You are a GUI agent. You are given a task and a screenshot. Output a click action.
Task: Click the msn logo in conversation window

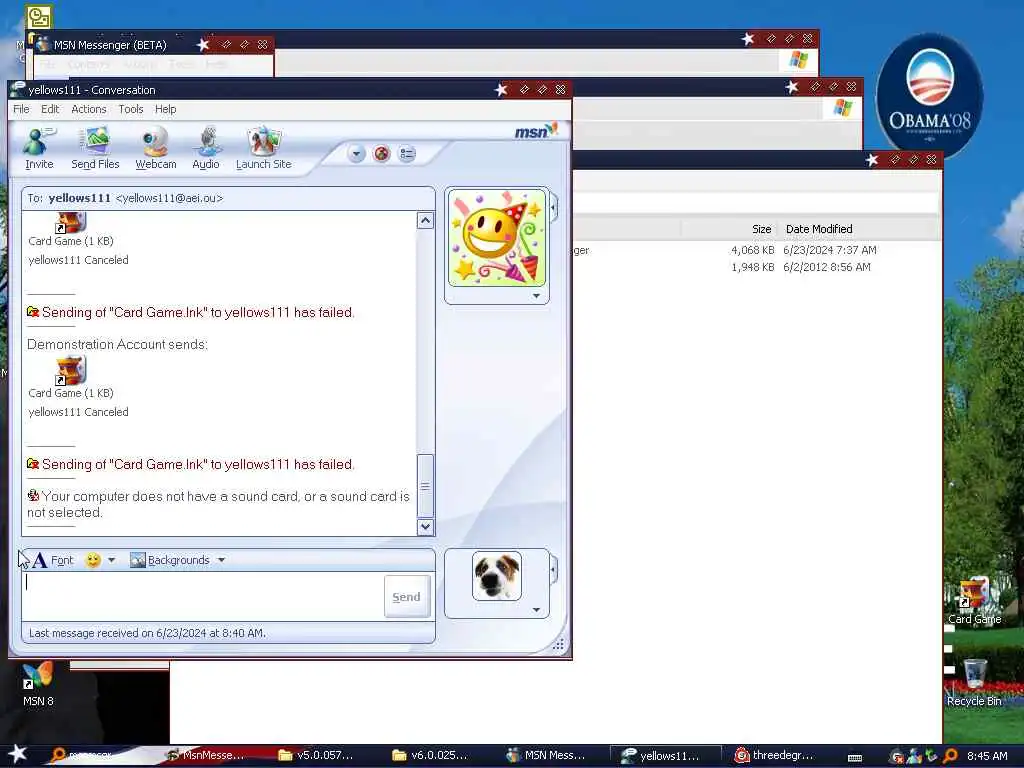[x=536, y=131]
